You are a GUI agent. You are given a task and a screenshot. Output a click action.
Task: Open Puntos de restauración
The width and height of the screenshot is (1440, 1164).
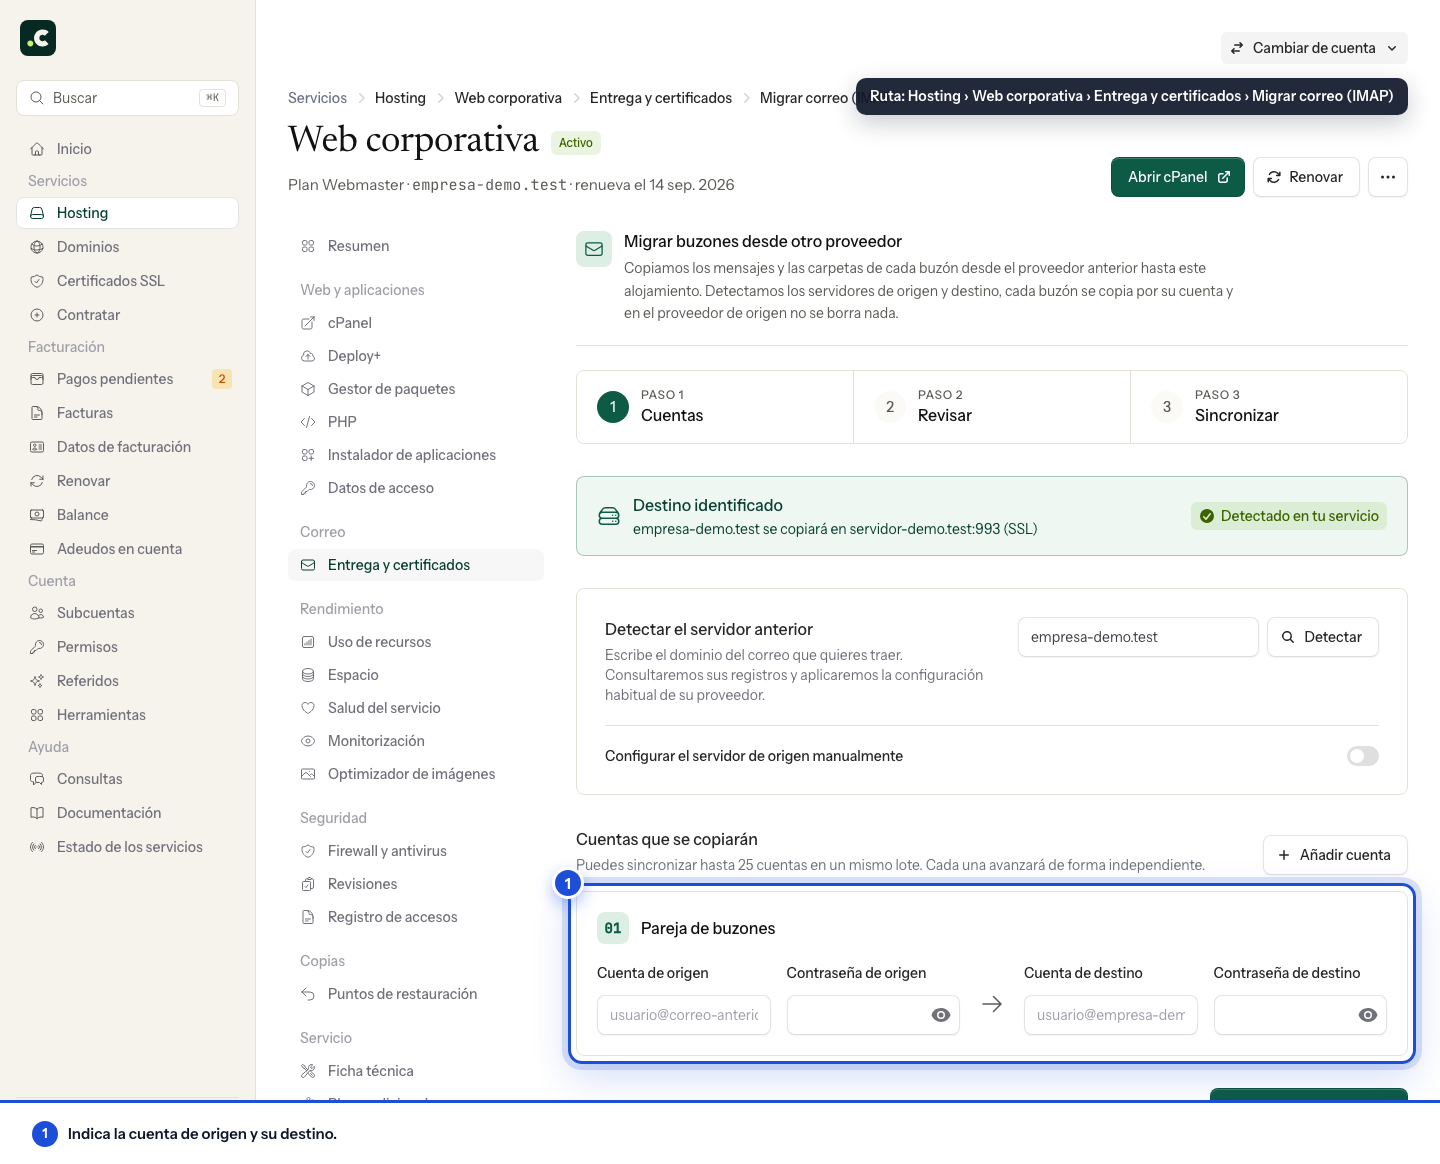416,994
